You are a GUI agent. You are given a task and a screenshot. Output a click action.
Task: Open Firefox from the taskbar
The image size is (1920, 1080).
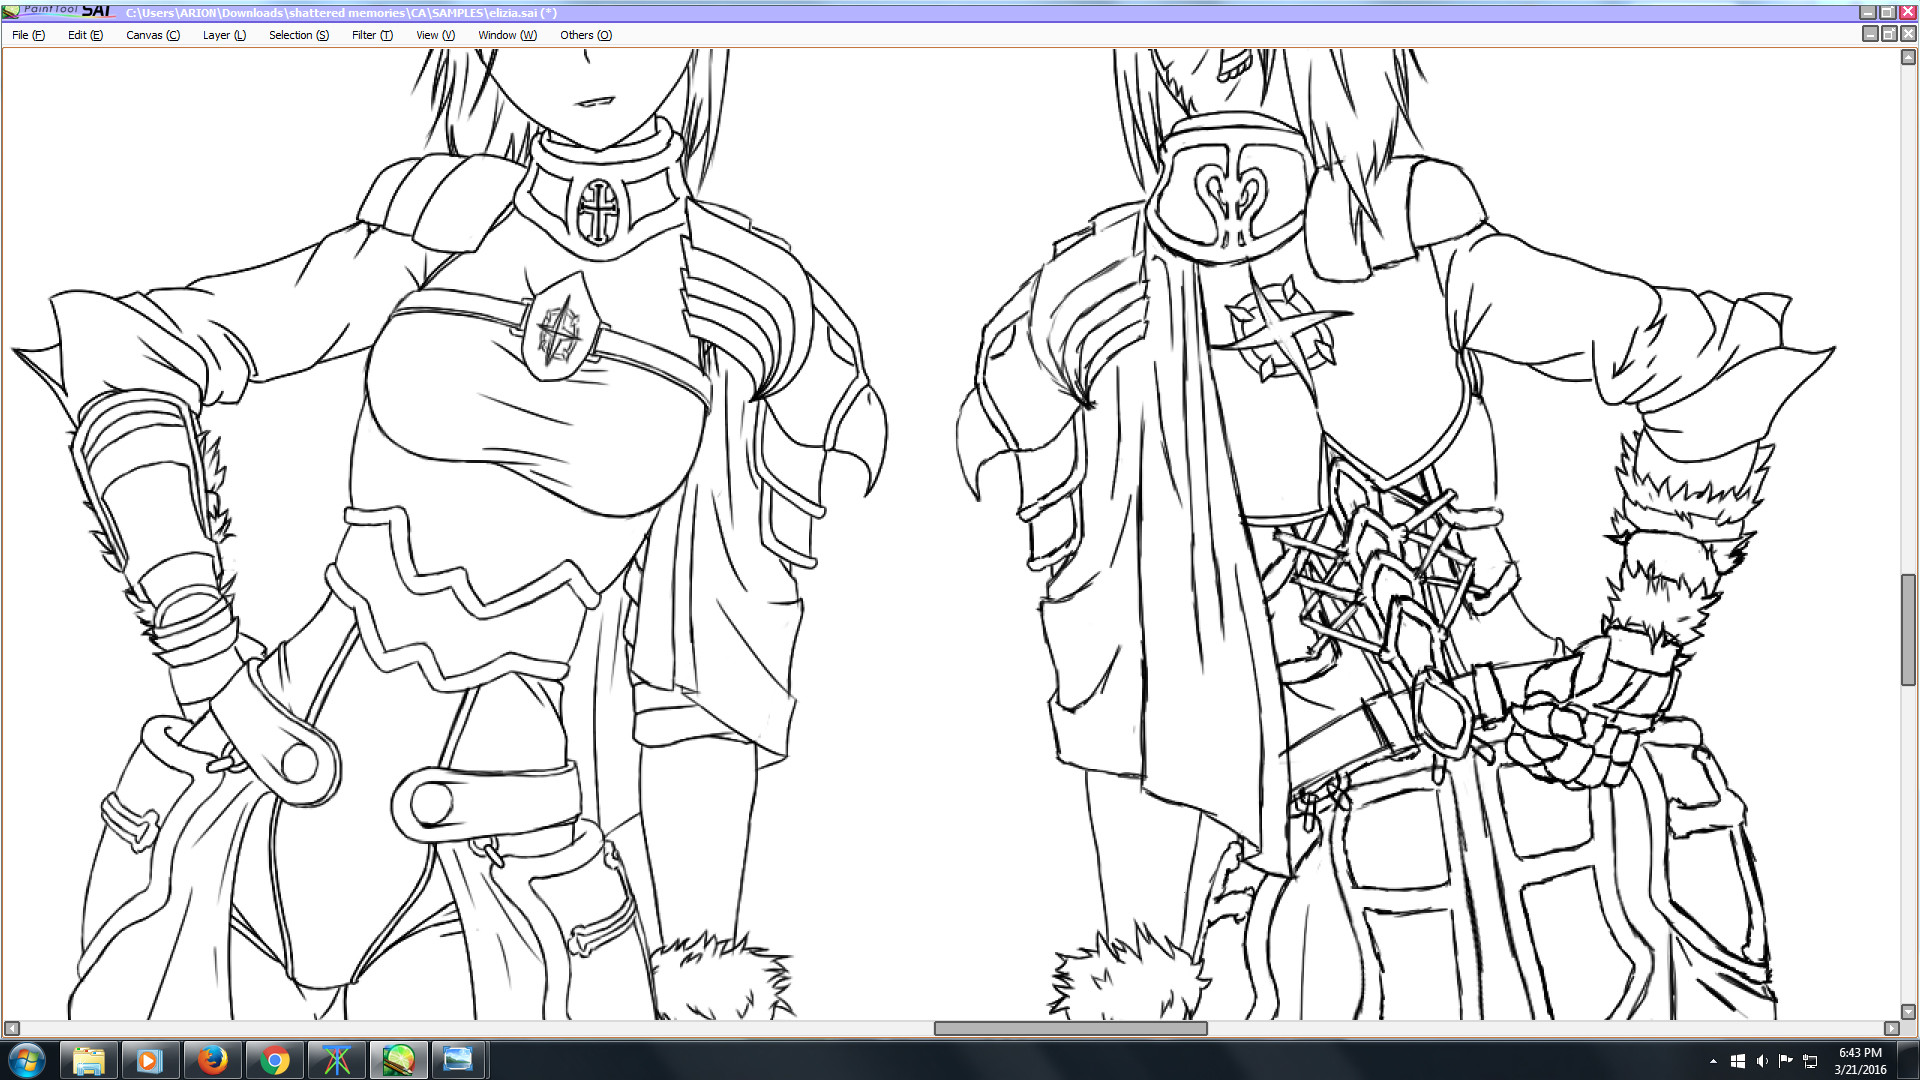tap(213, 1059)
